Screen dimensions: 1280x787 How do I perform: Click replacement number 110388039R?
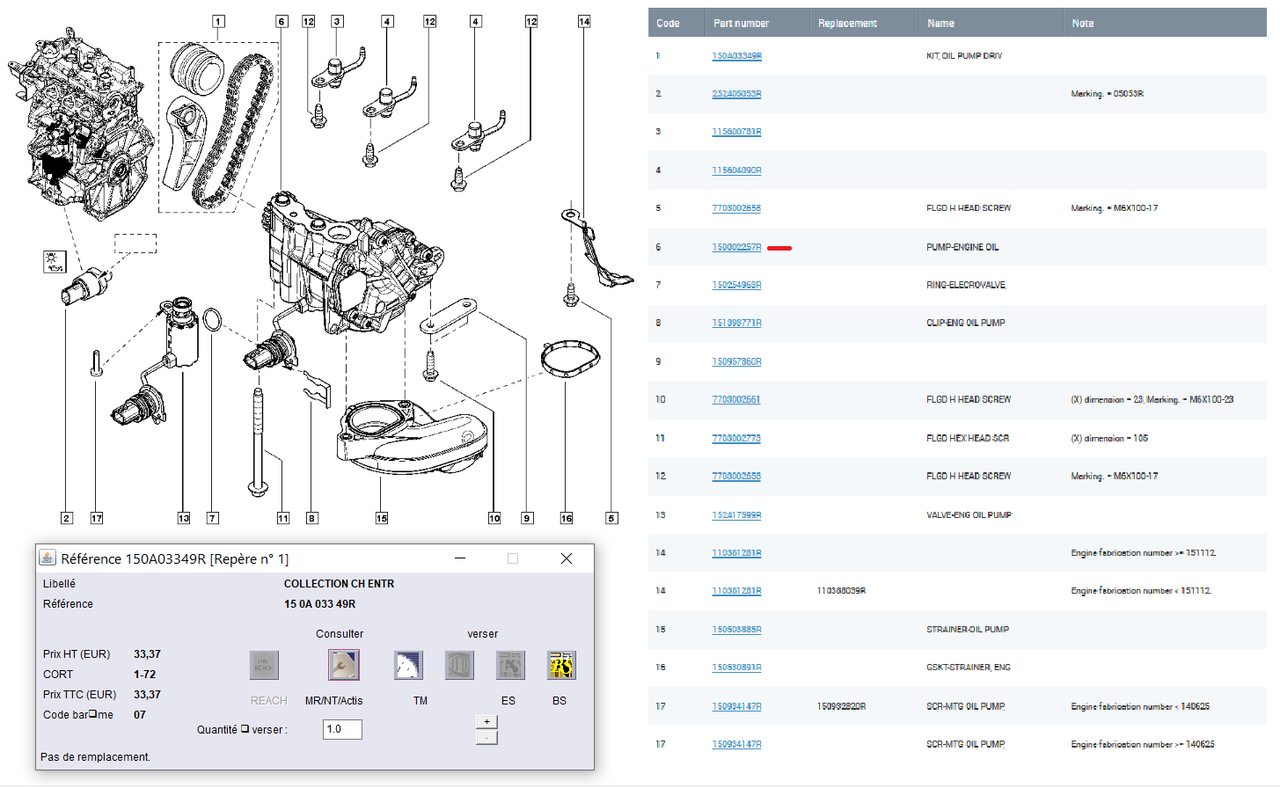841,591
